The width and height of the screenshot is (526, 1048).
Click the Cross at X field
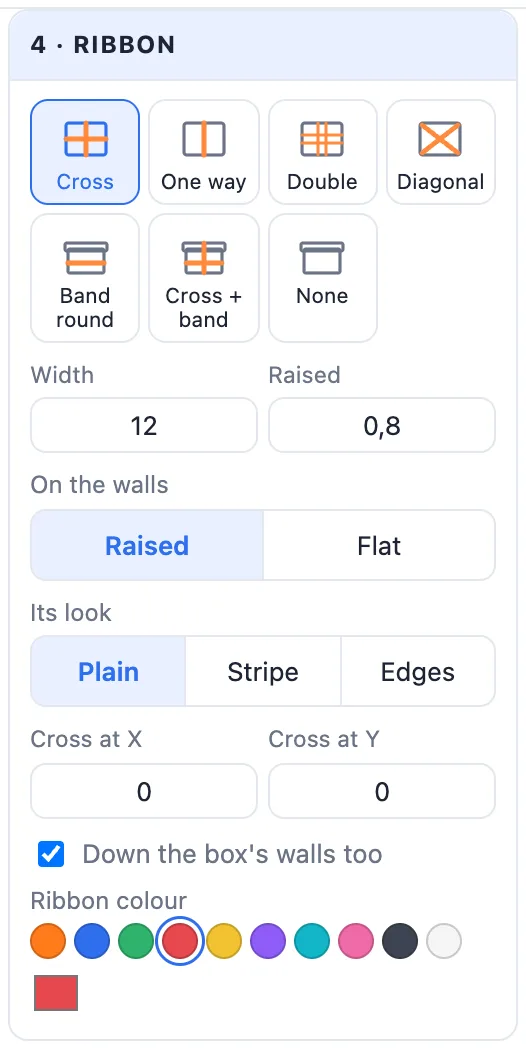144,791
